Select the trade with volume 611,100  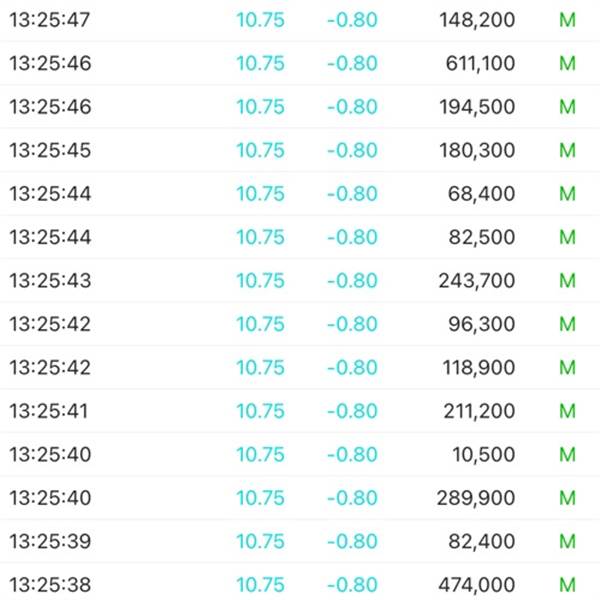click(480, 64)
